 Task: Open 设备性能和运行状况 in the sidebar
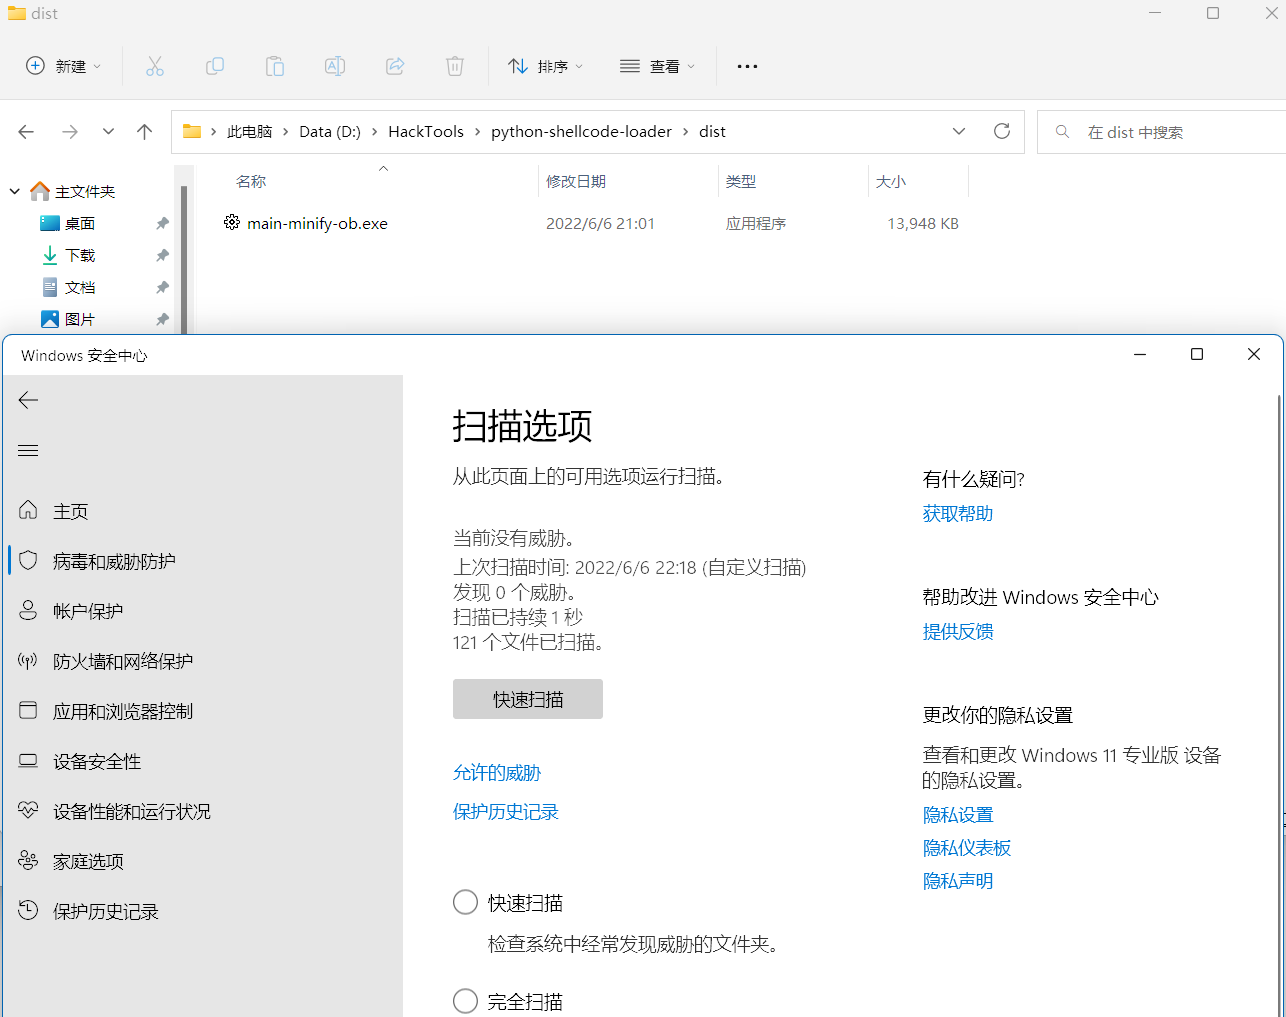pyautogui.click(x=203, y=811)
